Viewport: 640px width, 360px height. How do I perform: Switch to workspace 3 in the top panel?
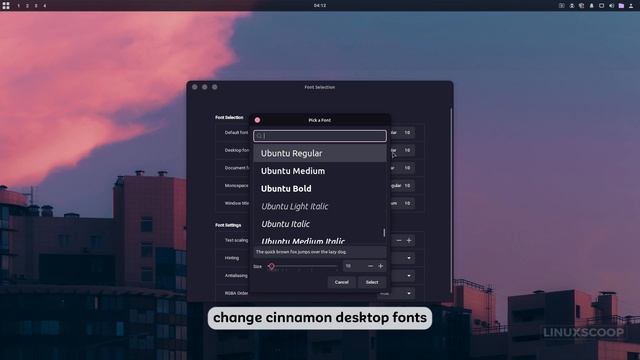coord(36,6)
